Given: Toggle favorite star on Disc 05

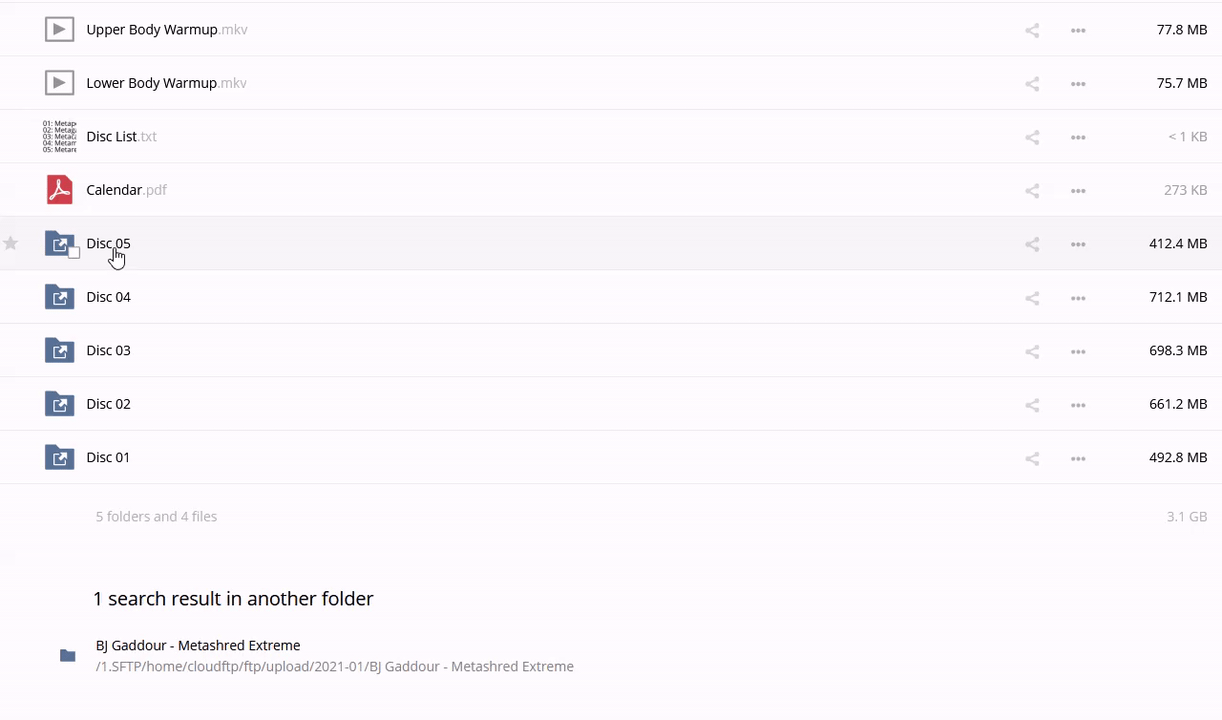Looking at the screenshot, I should (x=11, y=243).
